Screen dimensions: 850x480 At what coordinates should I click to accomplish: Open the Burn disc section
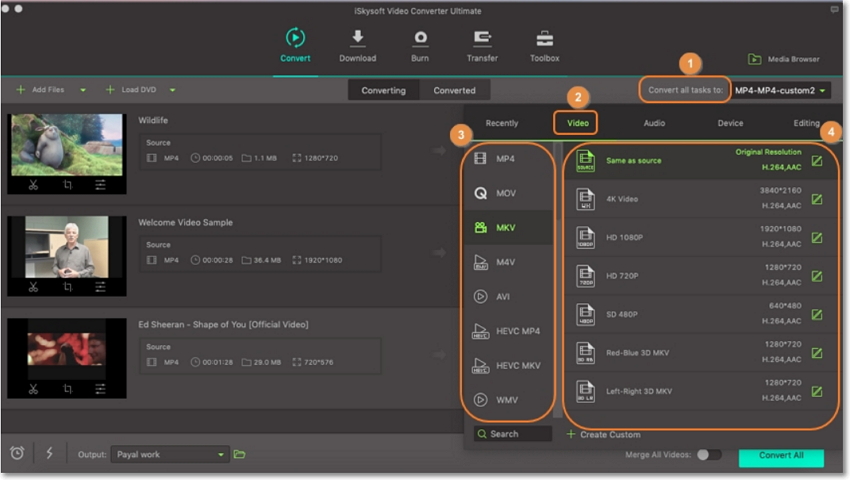click(x=421, y=39)
